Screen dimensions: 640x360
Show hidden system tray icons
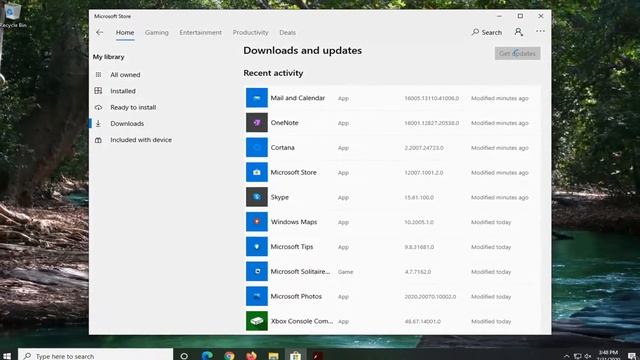(x=567, y=356)
